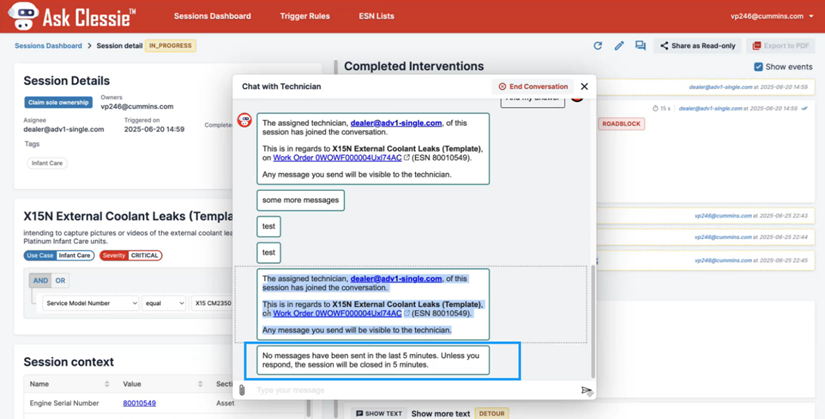Go to Sessions Dashboard breadcrumb link

[x=48, y=46]
